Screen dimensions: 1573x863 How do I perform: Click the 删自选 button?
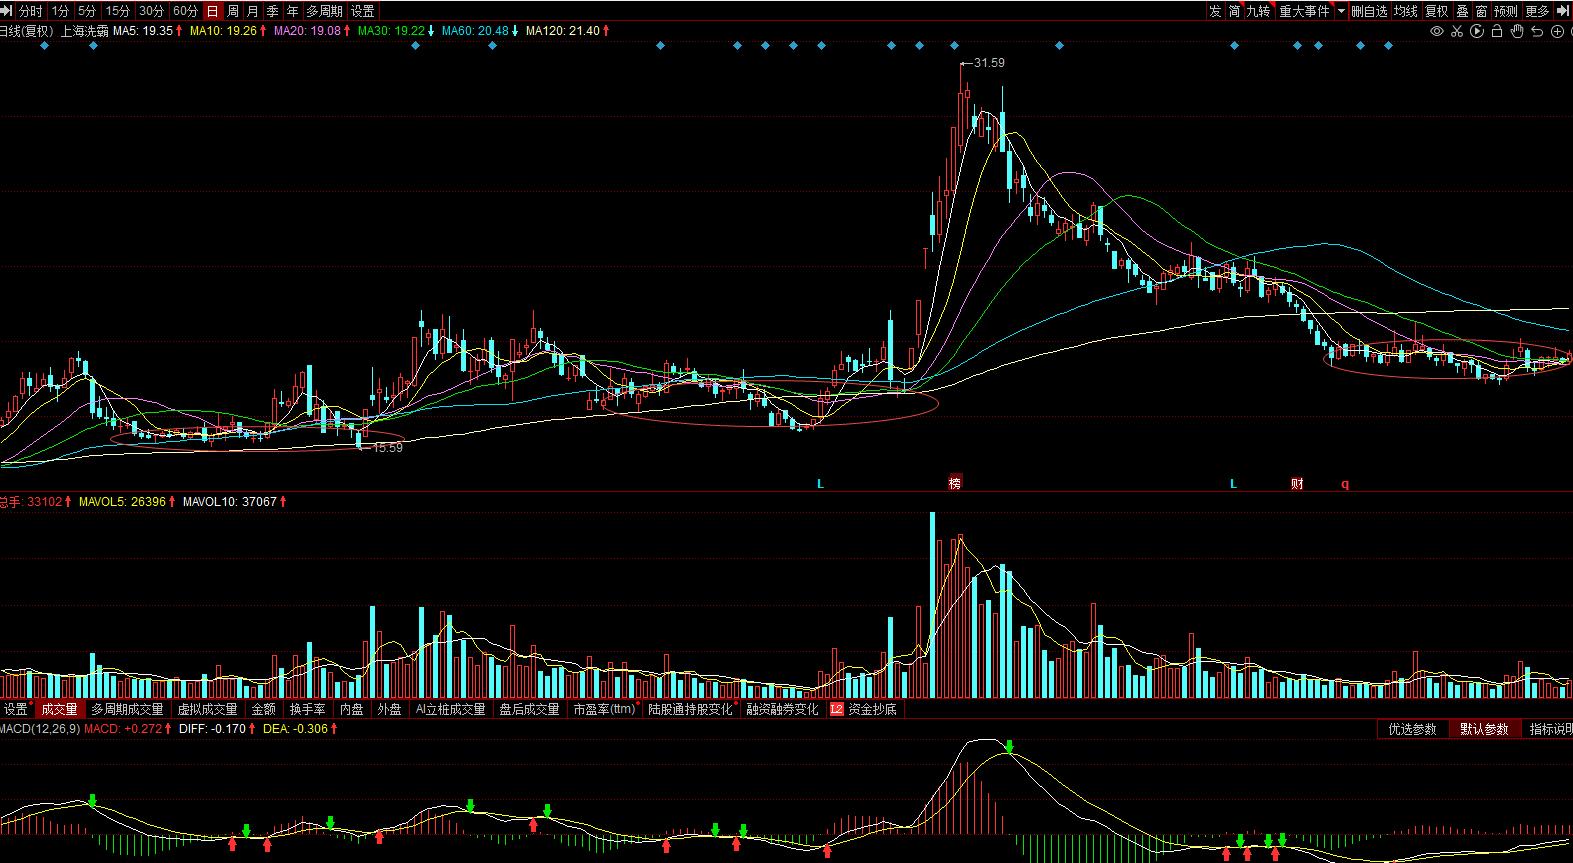(1369, 11)
